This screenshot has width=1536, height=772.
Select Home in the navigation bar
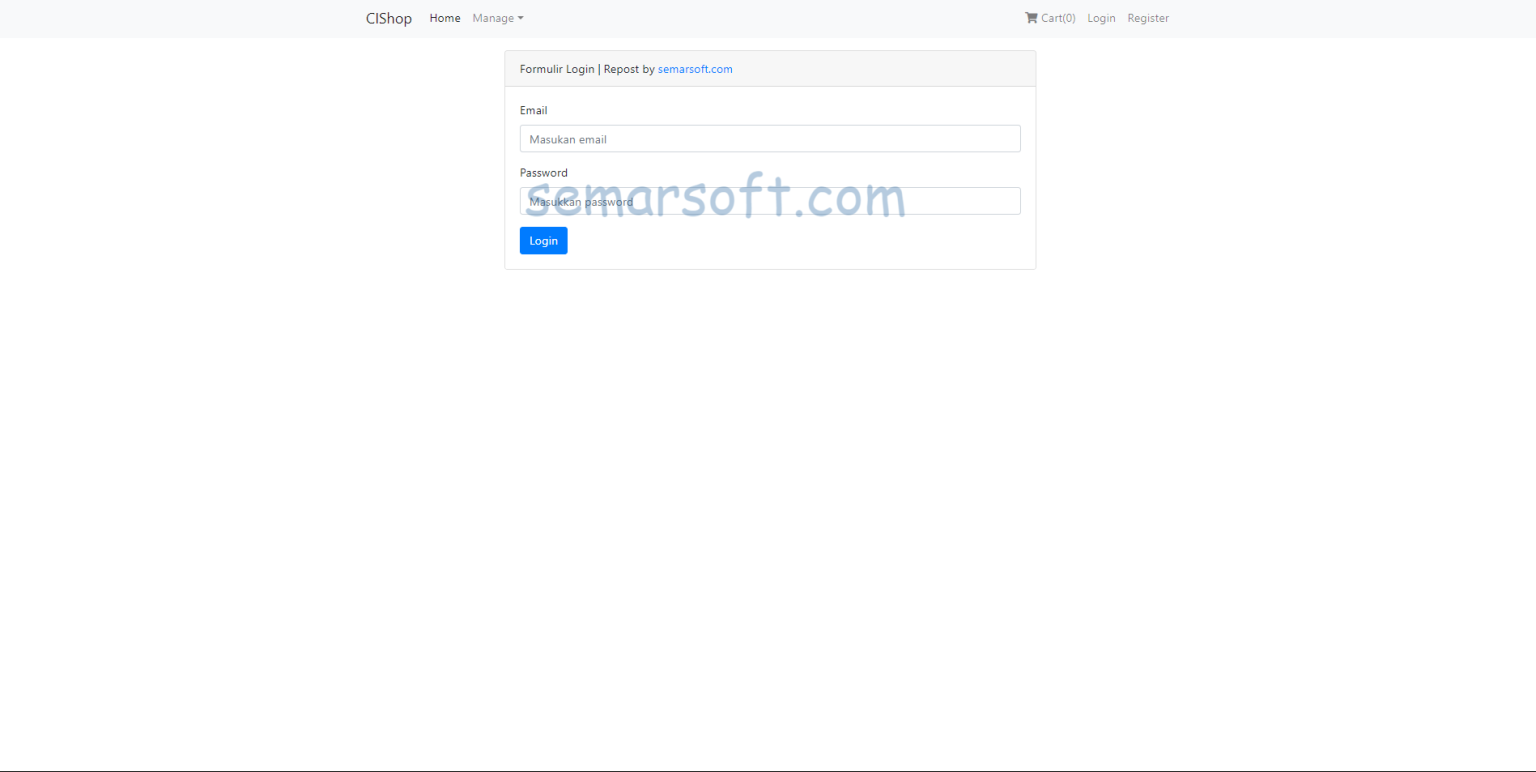444,17
